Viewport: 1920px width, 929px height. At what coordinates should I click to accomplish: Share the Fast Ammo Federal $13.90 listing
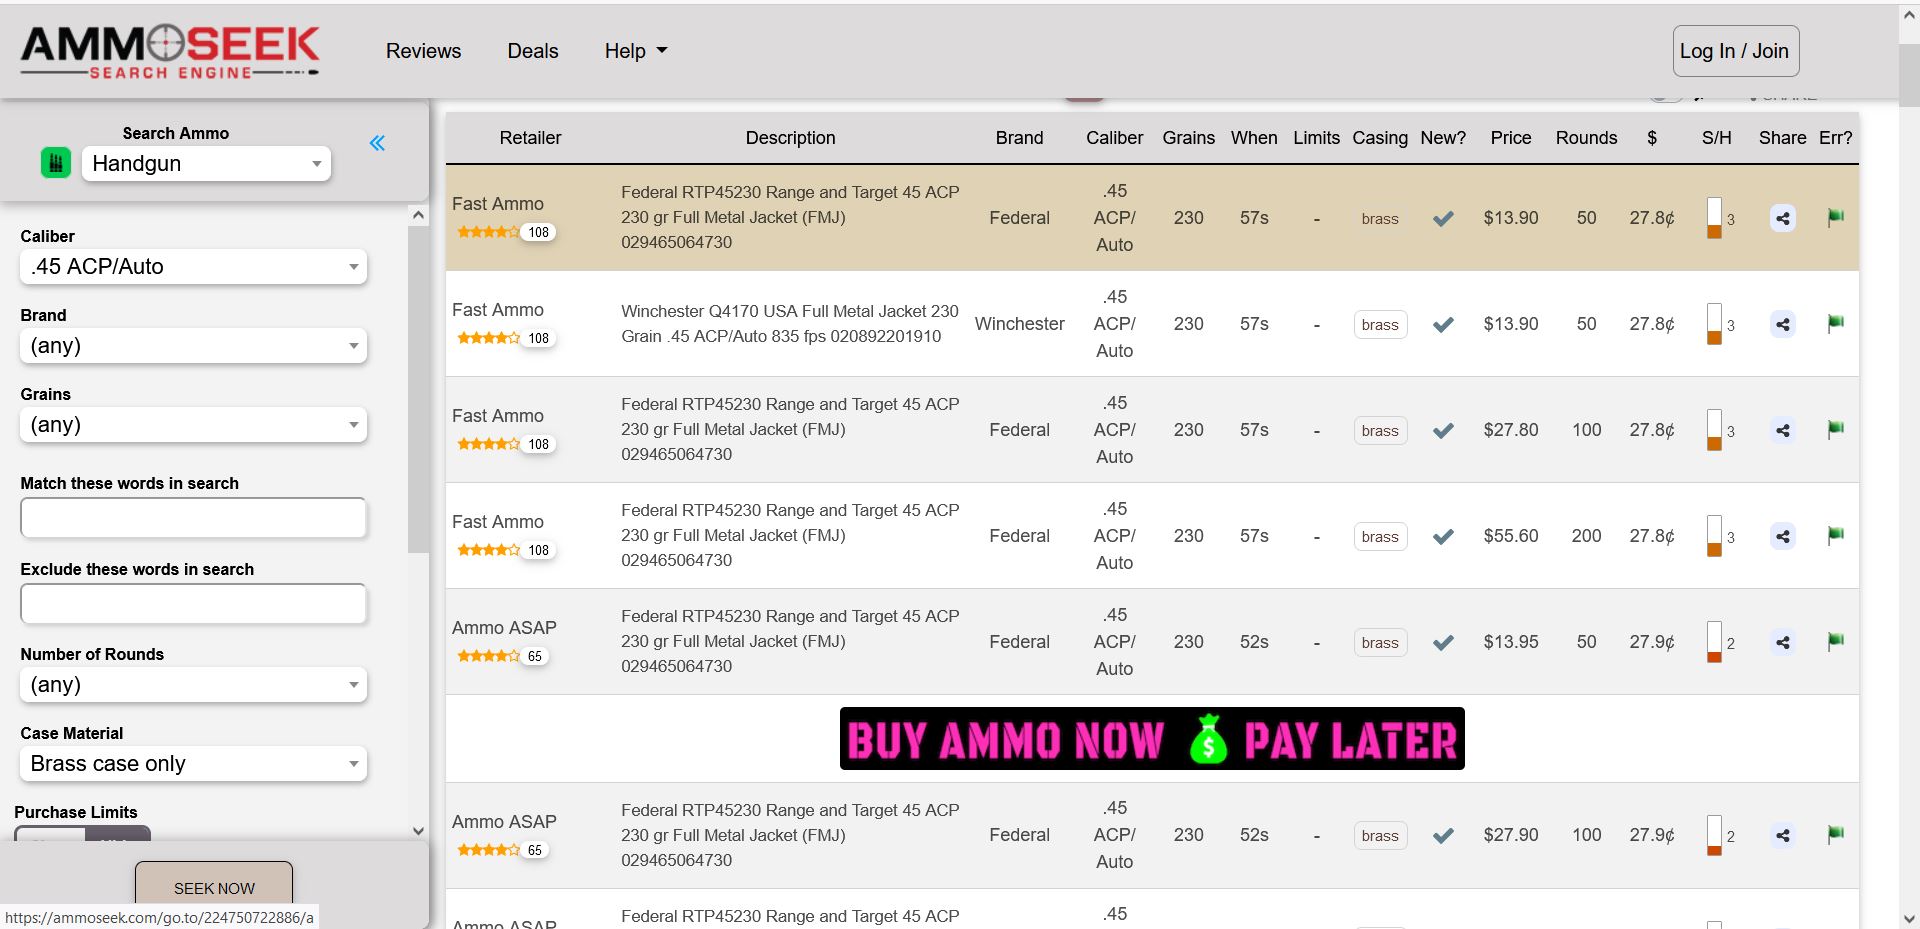click(1783, 218)
